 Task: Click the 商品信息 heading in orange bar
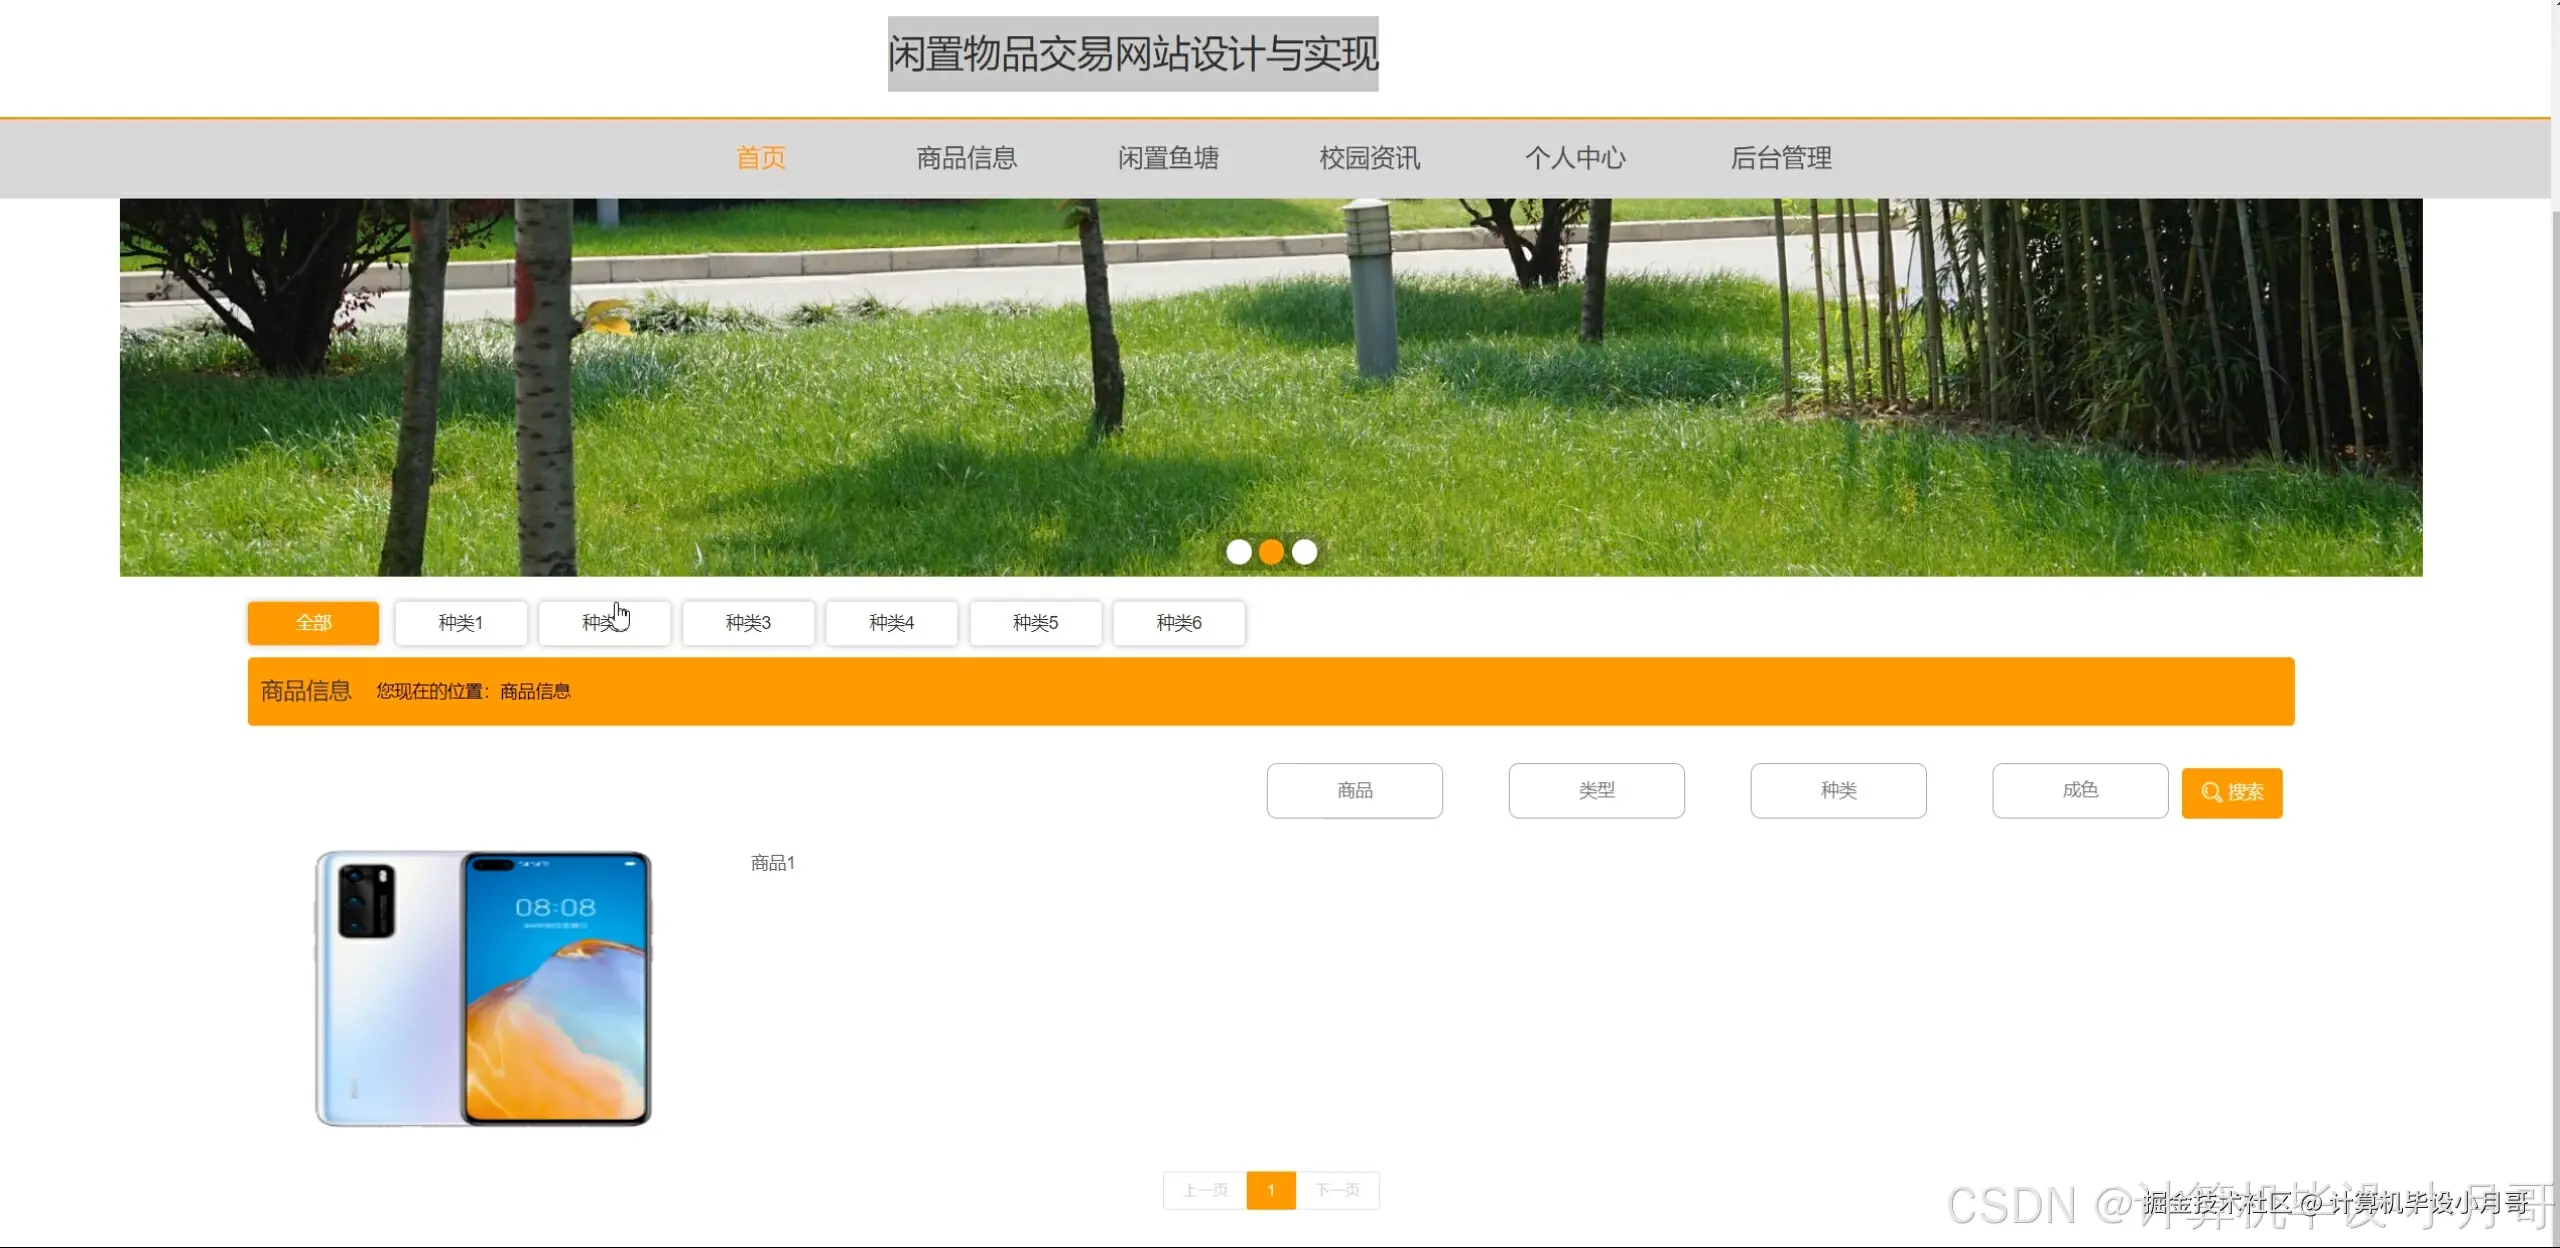(x=306, y=691)
